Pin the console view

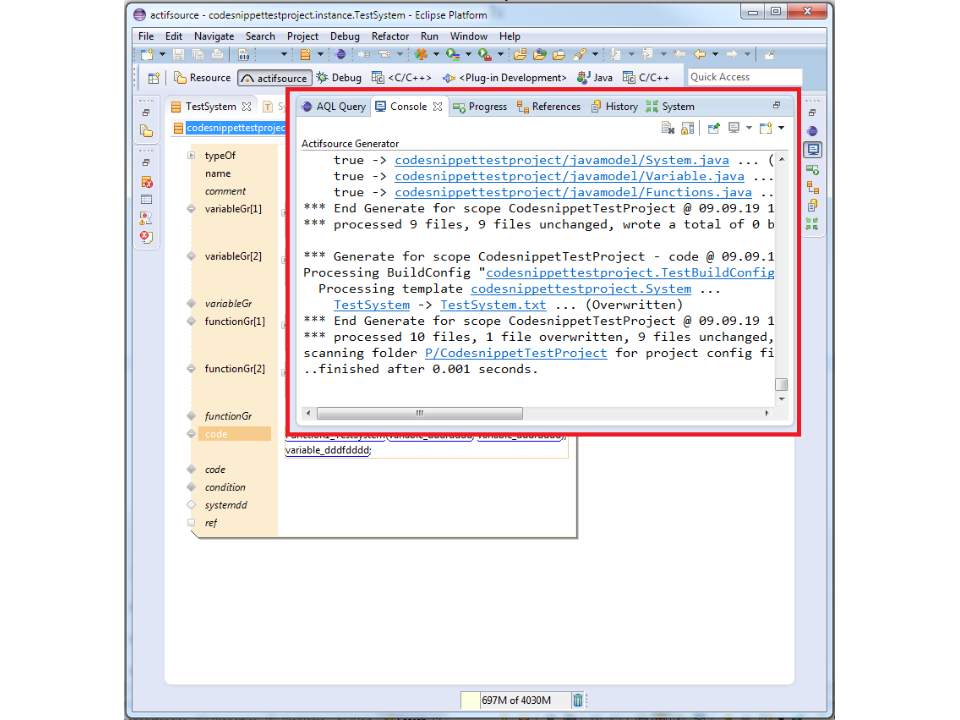click(x=714, y=128)
